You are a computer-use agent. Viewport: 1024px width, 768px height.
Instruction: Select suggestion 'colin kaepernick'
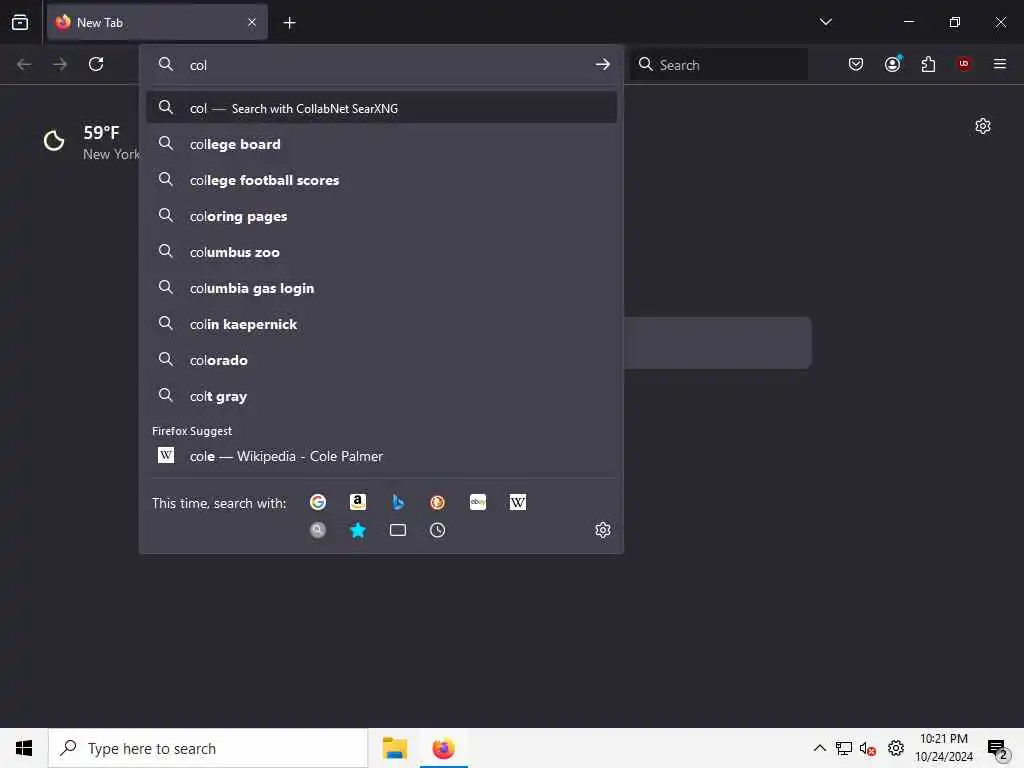381,324
